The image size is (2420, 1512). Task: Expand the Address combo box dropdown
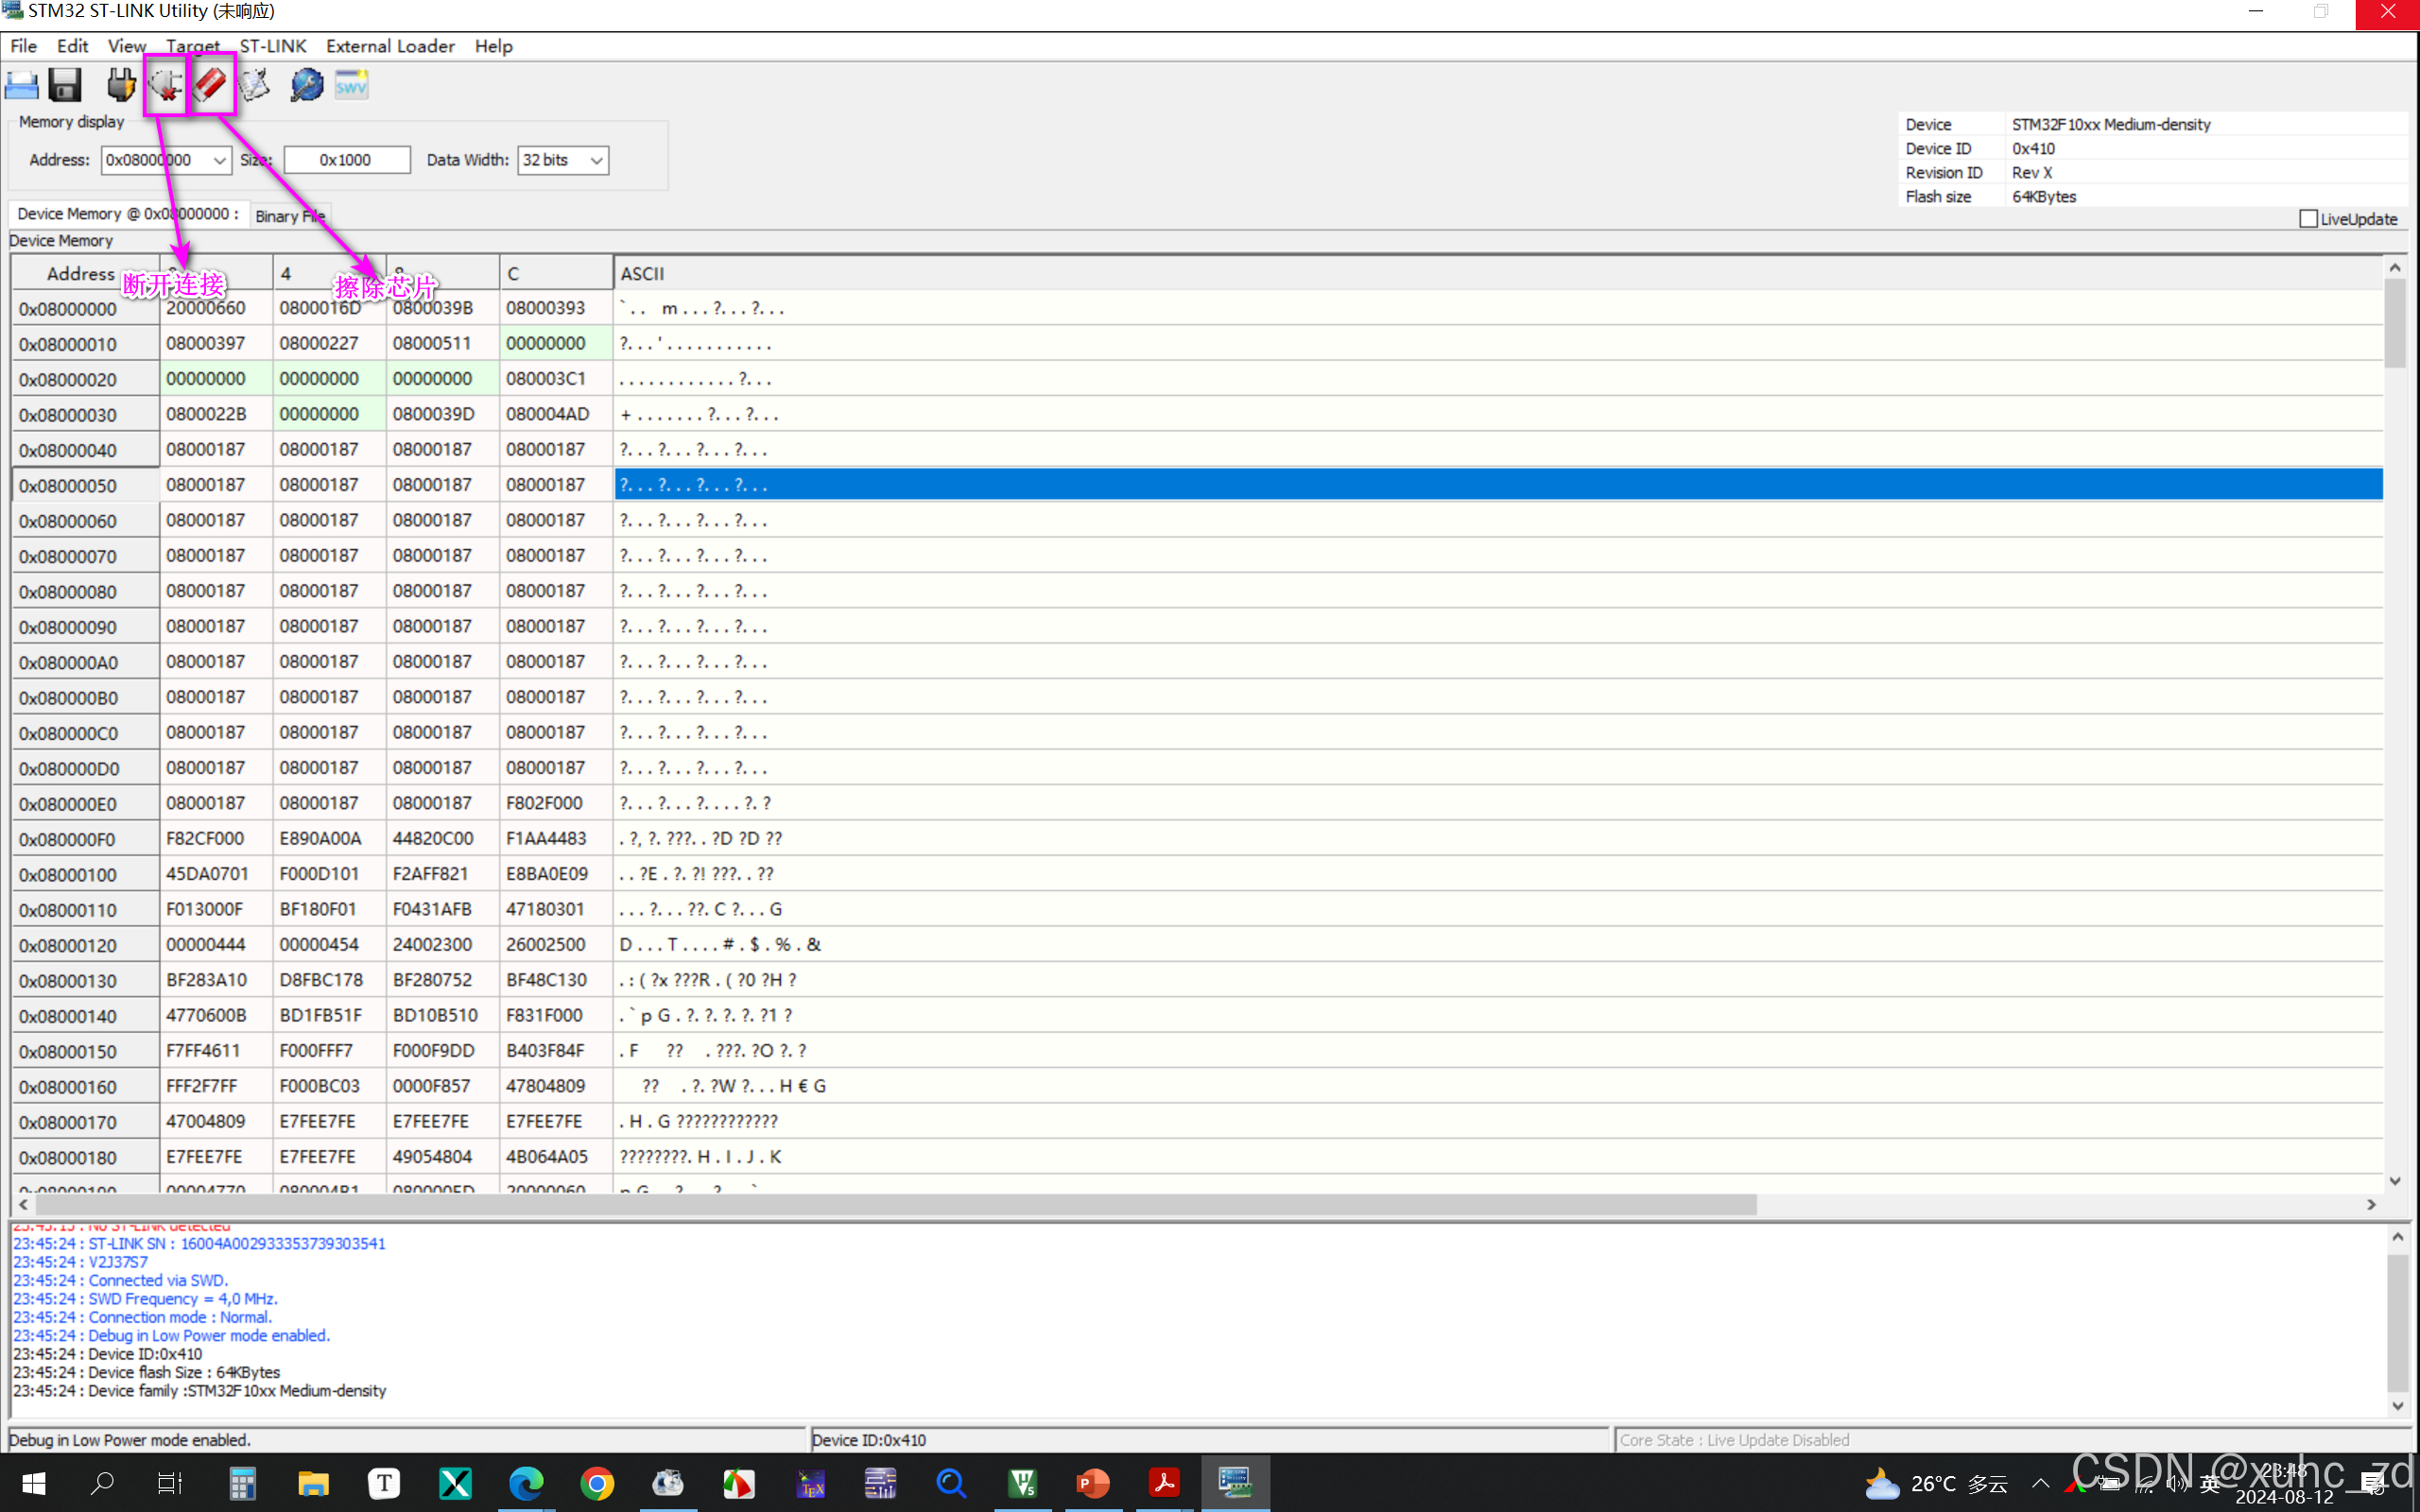pyautogui.click(x=219, y=160)
